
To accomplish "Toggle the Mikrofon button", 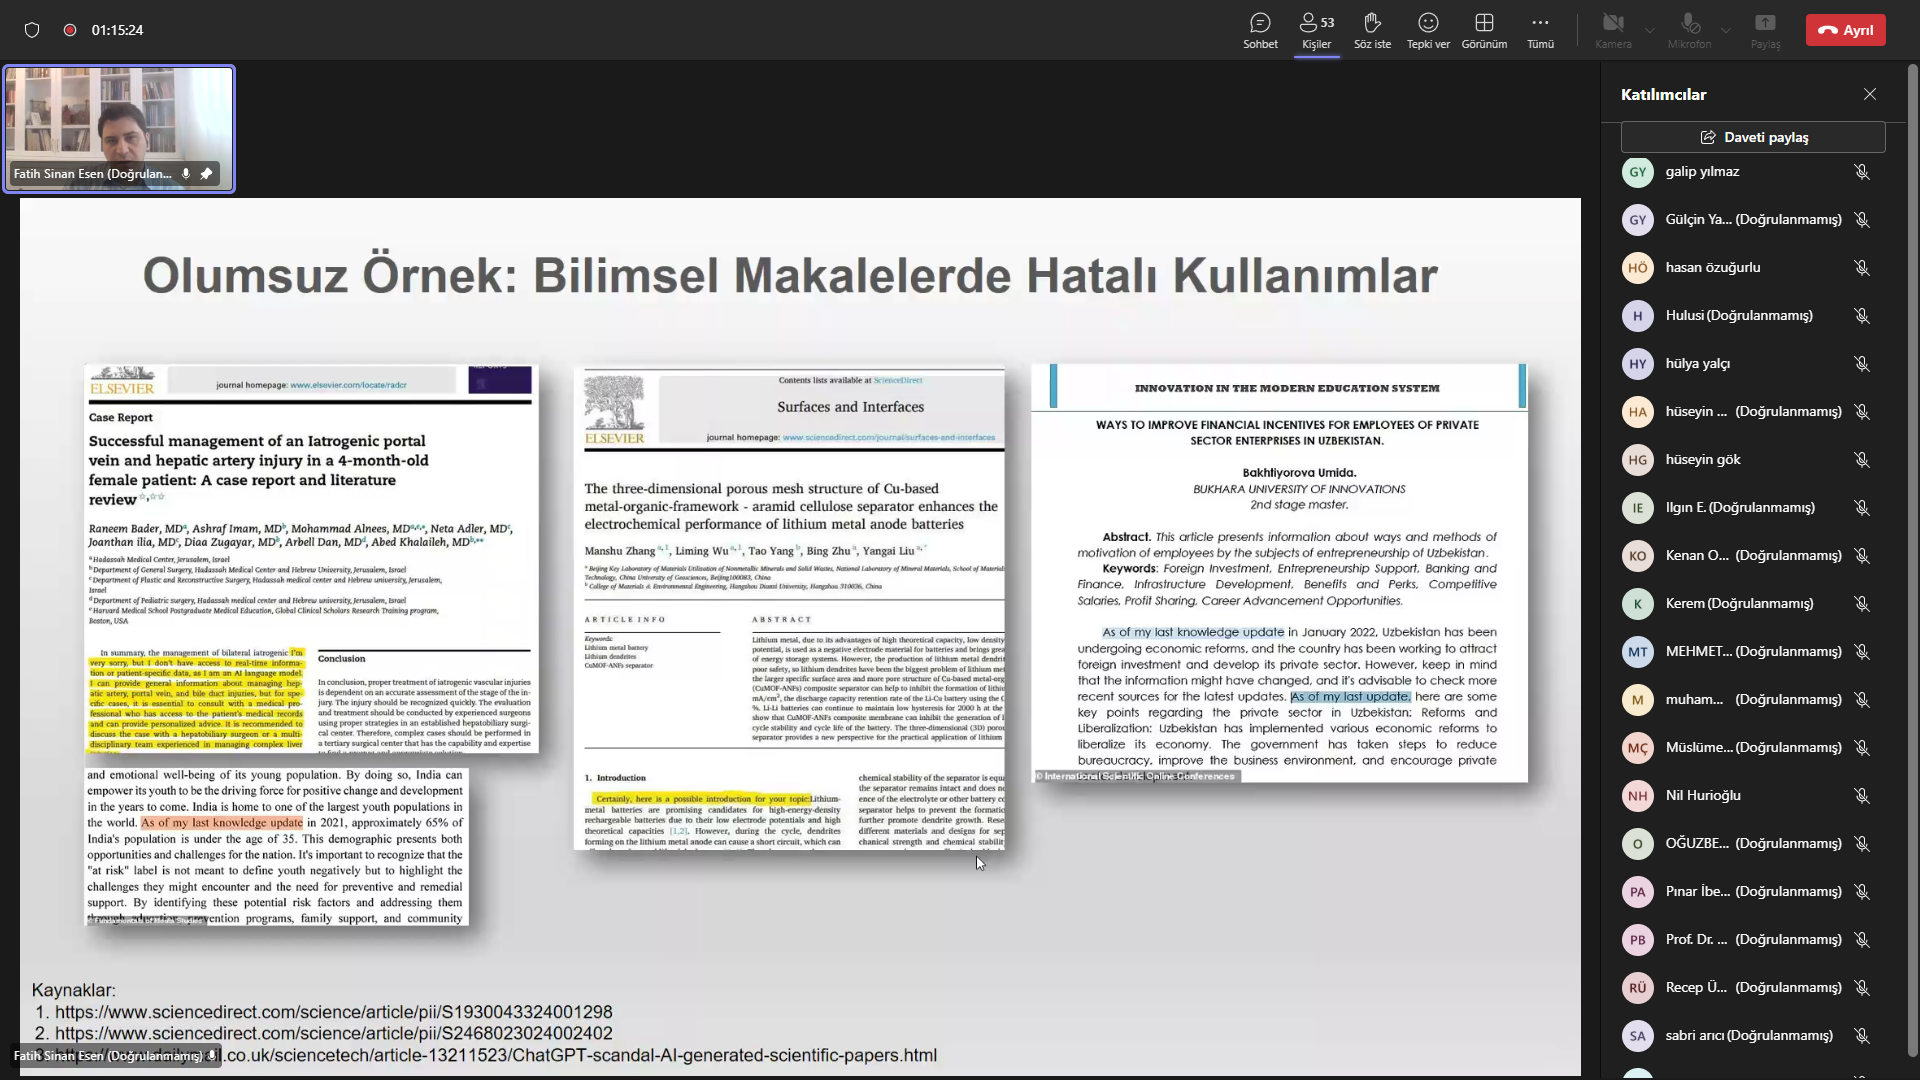I will coord(1689,30).
